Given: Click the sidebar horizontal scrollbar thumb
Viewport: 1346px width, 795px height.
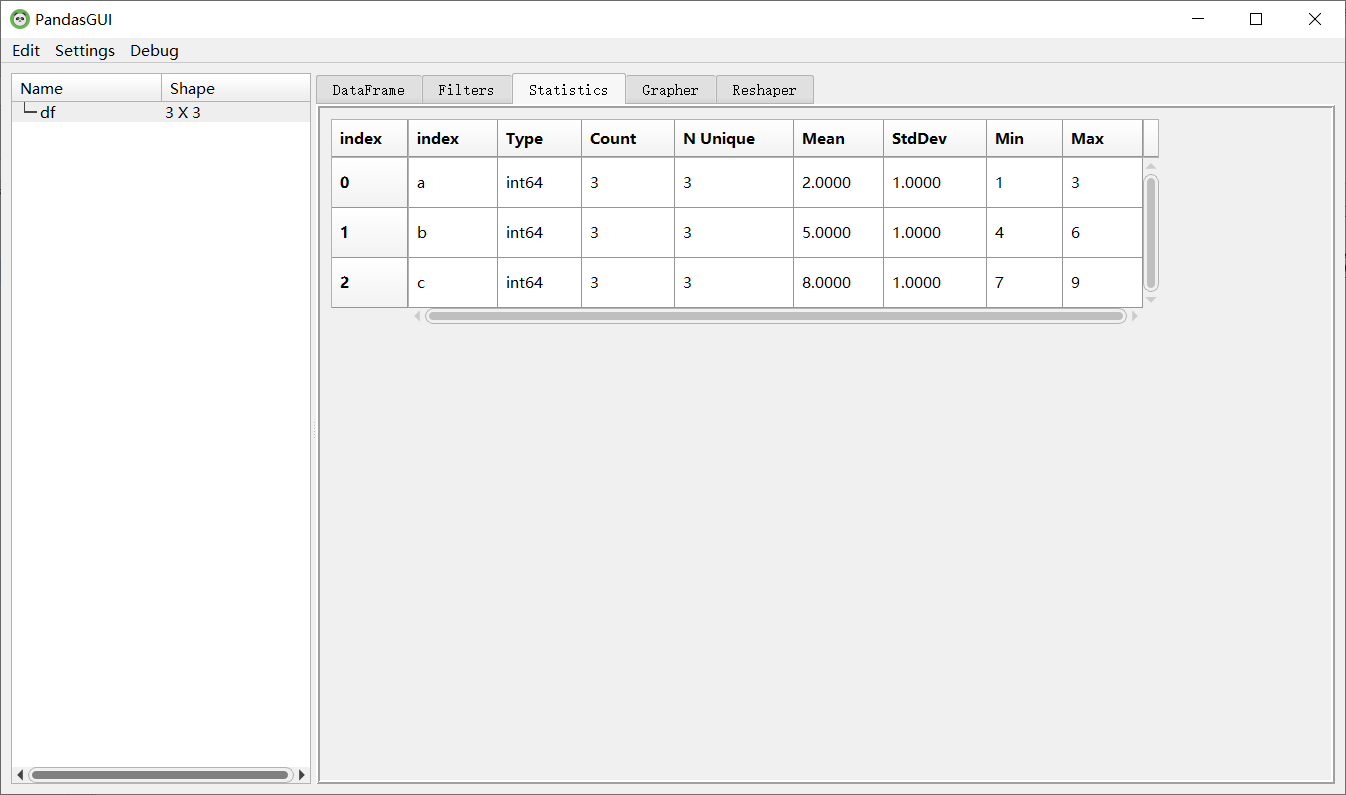Looking at the screenshot, I should coord(159,774).
